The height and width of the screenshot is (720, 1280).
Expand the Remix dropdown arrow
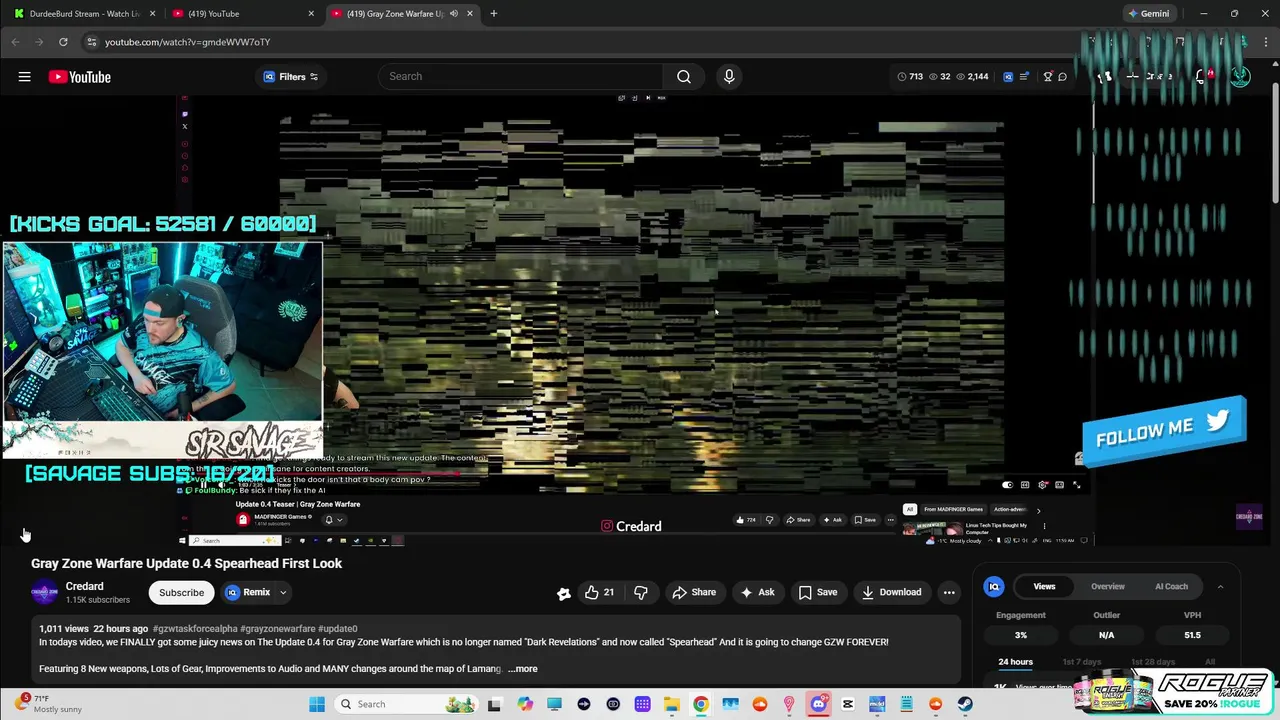[283, 592]
